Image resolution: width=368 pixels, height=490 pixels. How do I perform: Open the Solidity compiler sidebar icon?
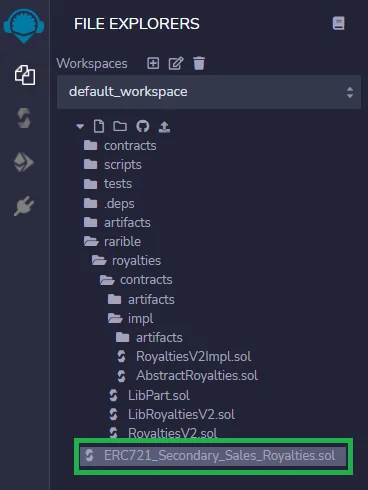point(24,118)
